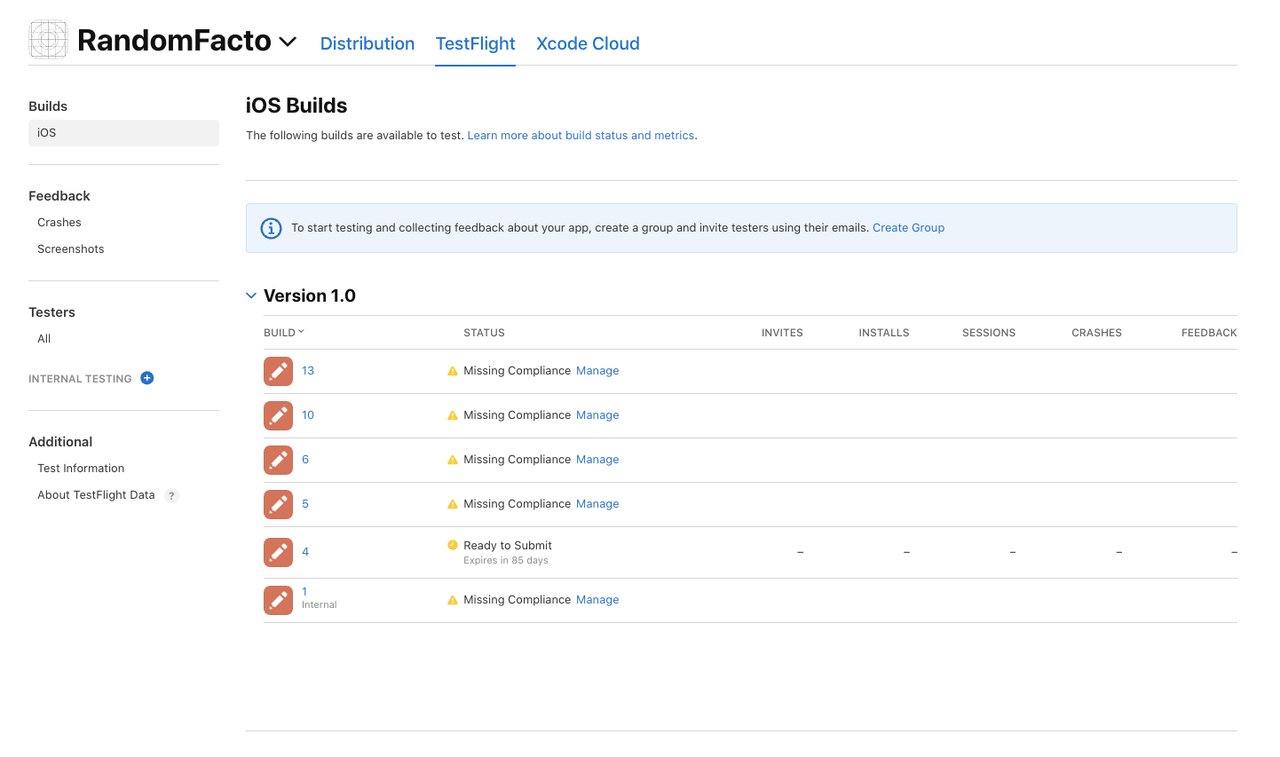
Task: Manage compliance for build 5
Action: pos(597,504)
